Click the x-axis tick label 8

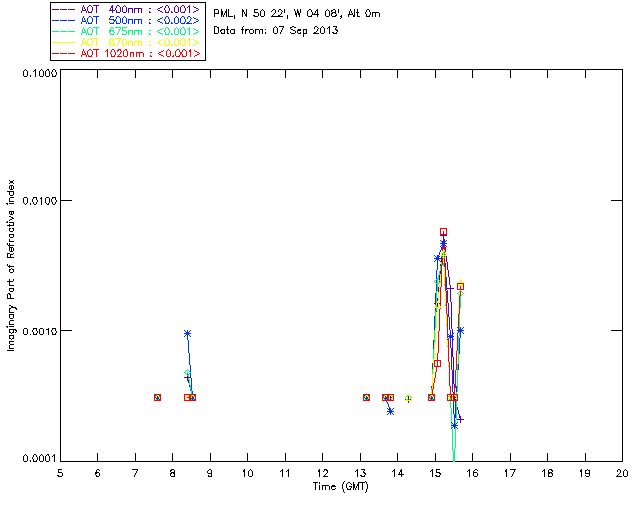click(x=173, y=473)
